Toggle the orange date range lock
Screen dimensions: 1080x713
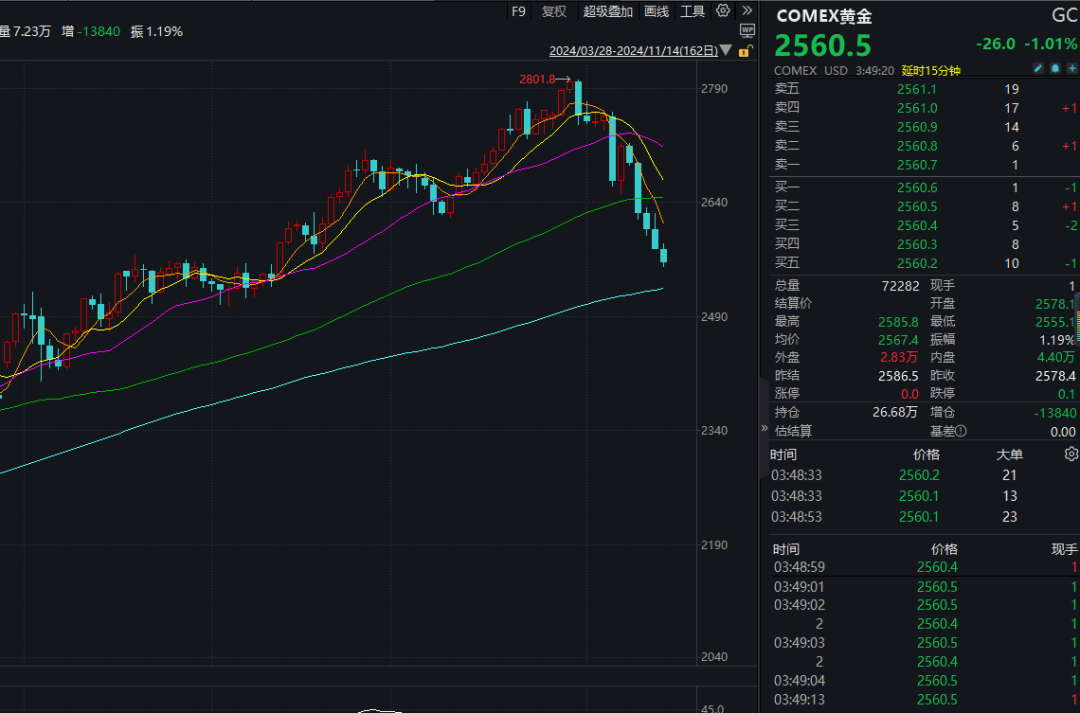[x=746, y=50]
